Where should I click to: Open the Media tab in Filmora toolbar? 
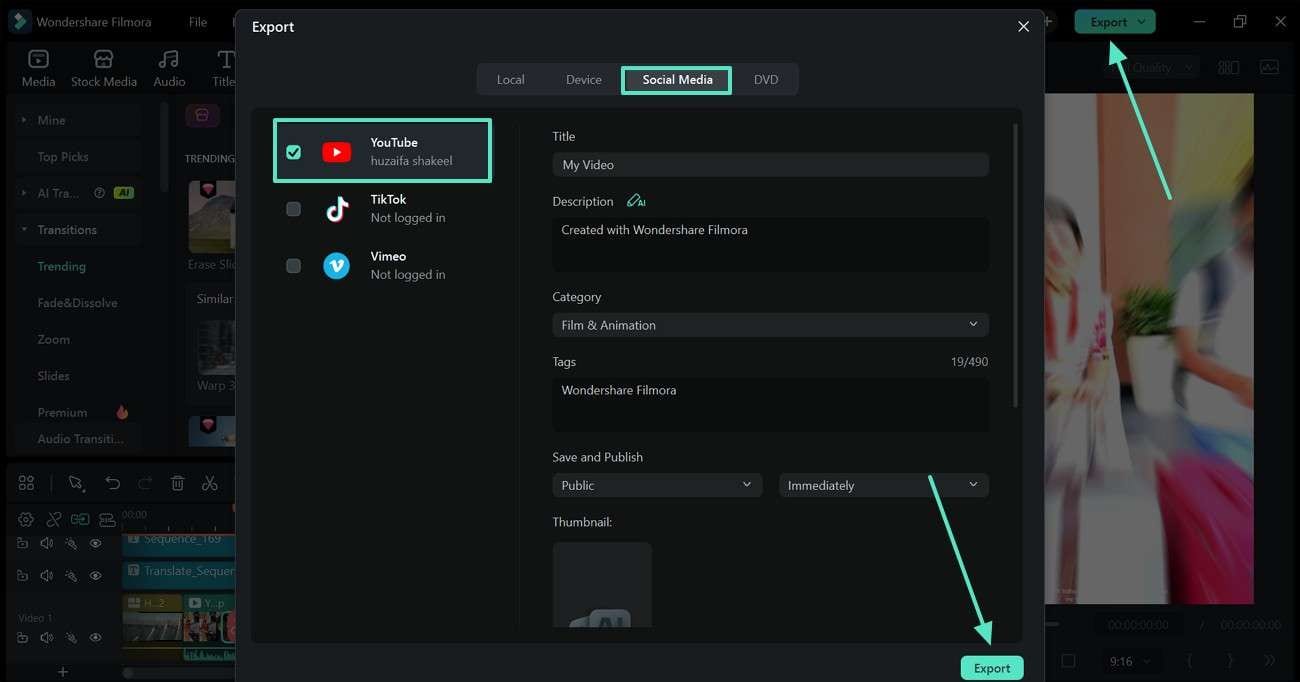[38, 69]
